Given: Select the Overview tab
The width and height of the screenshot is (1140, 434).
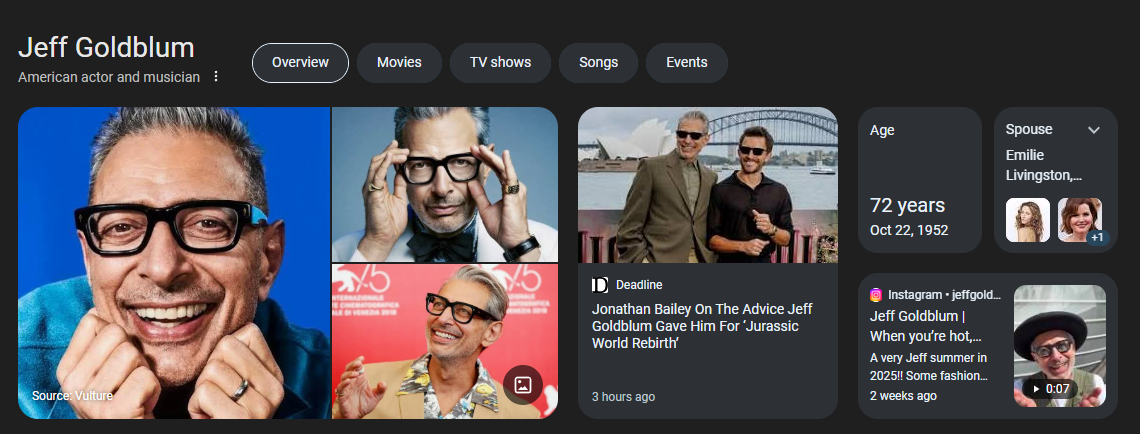Looking at the screenshot, I should point(300,63).
